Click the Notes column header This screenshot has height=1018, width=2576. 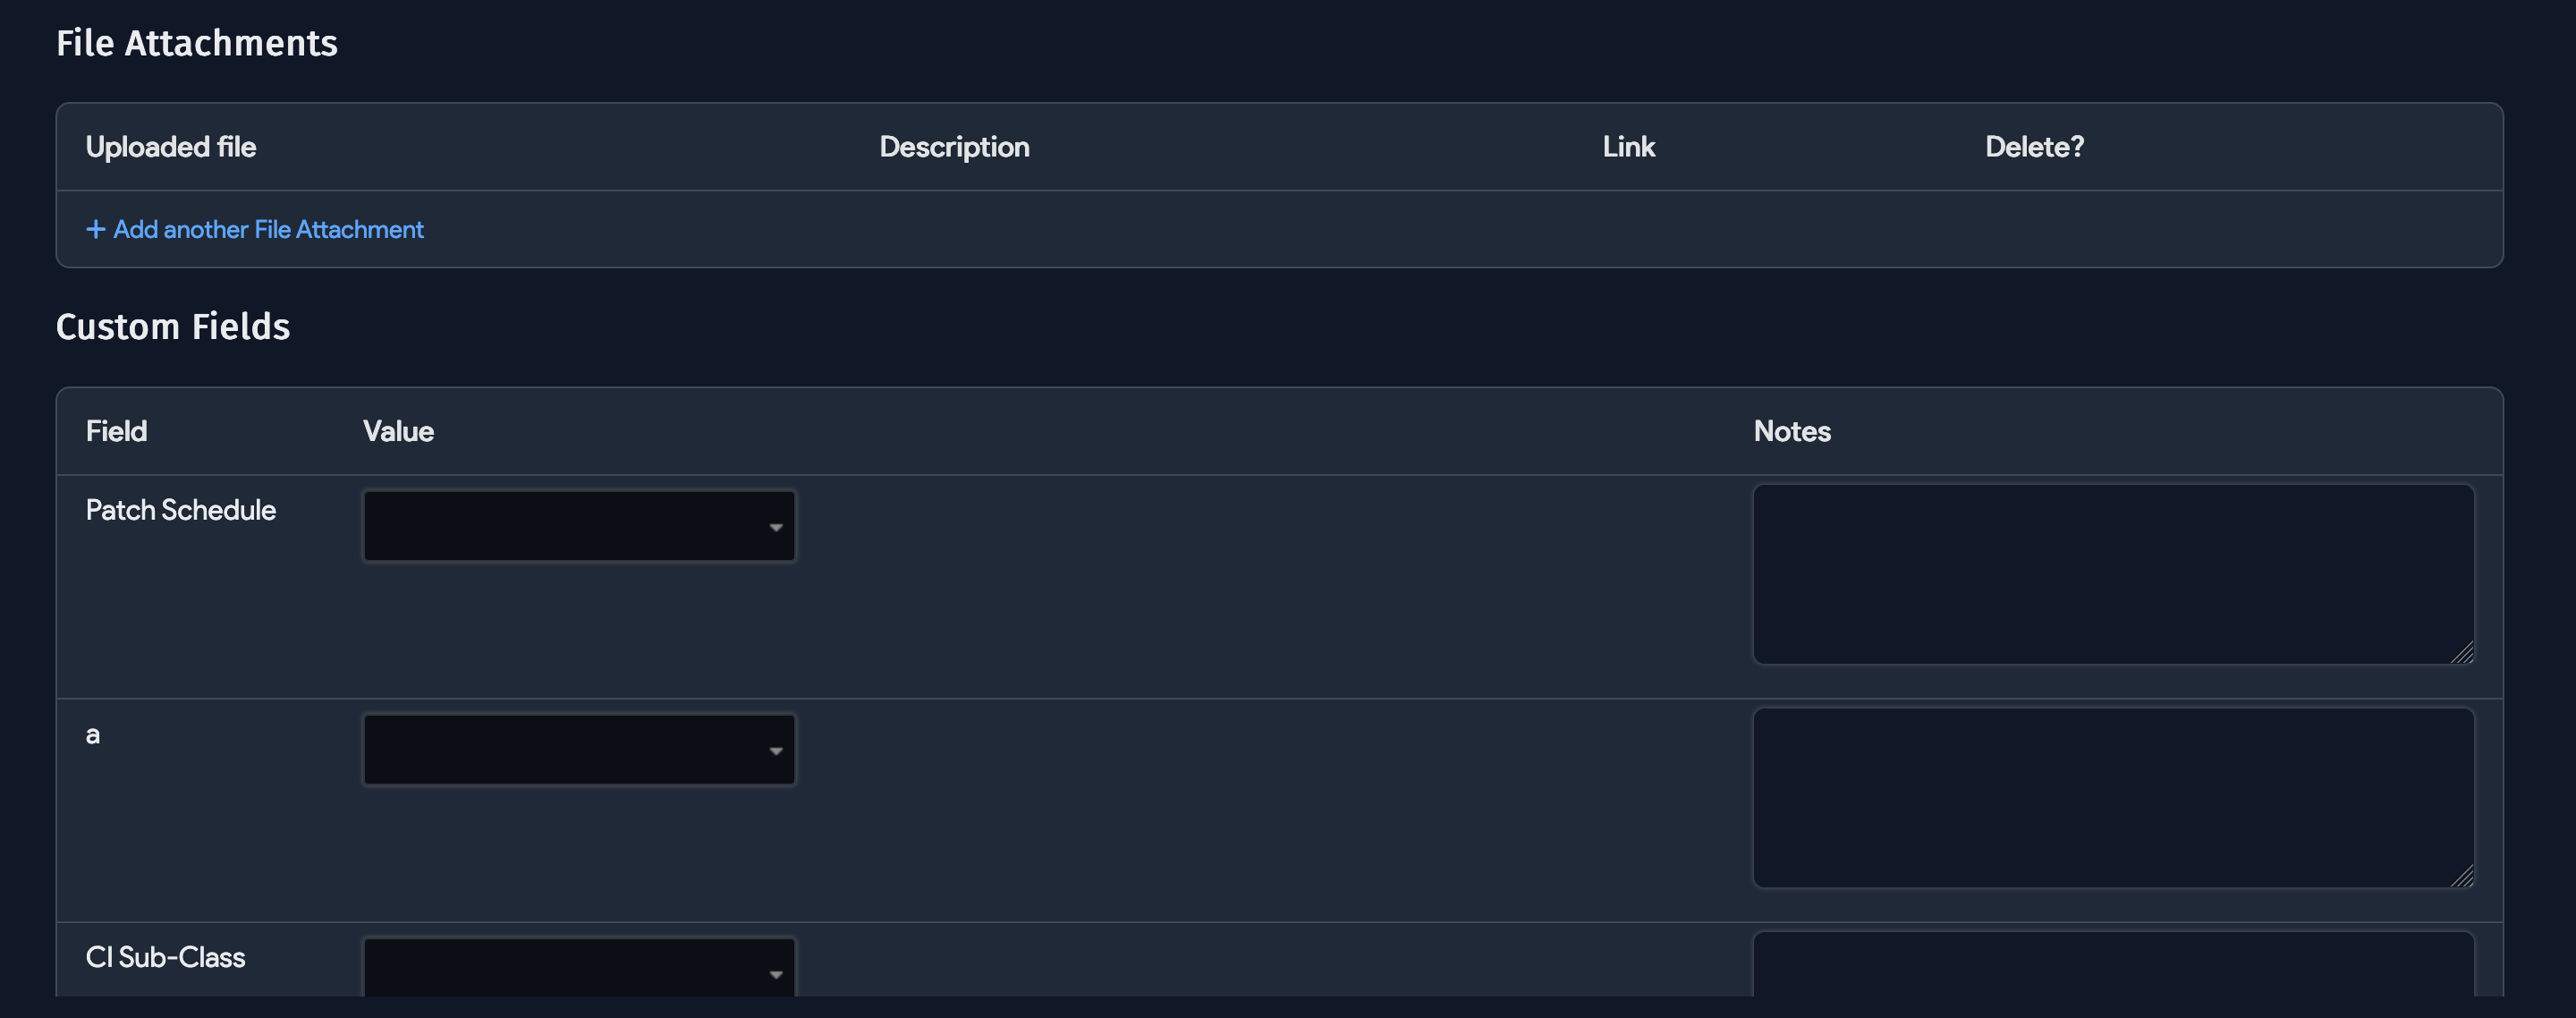pyautogui.click(x=1792, y=431)
